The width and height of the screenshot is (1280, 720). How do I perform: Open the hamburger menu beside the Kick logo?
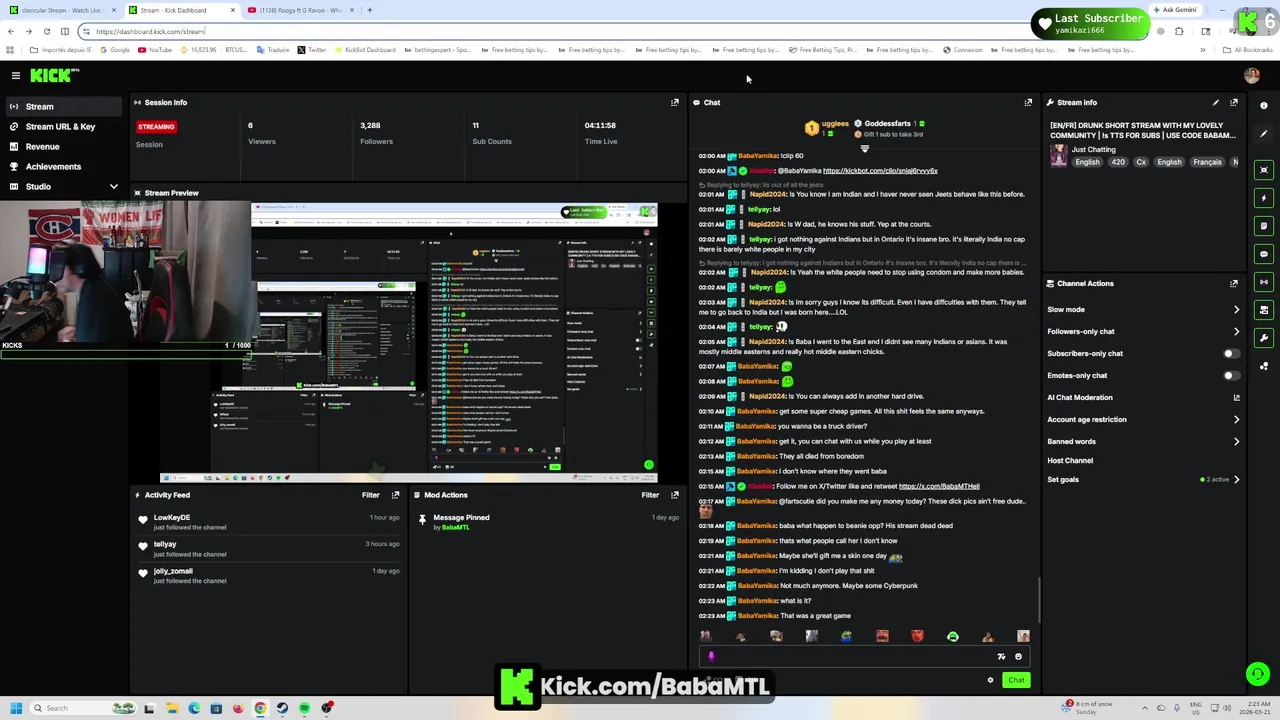click(16, 75)
